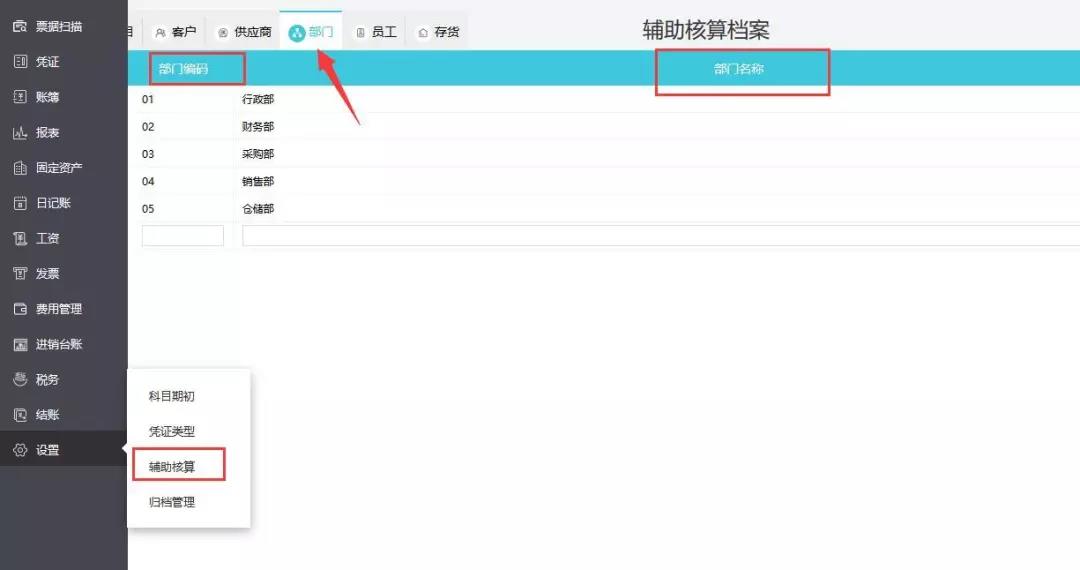Select 税务 sidebar entry
This screenshot has height=570, width=1080.
pos(48,379)
